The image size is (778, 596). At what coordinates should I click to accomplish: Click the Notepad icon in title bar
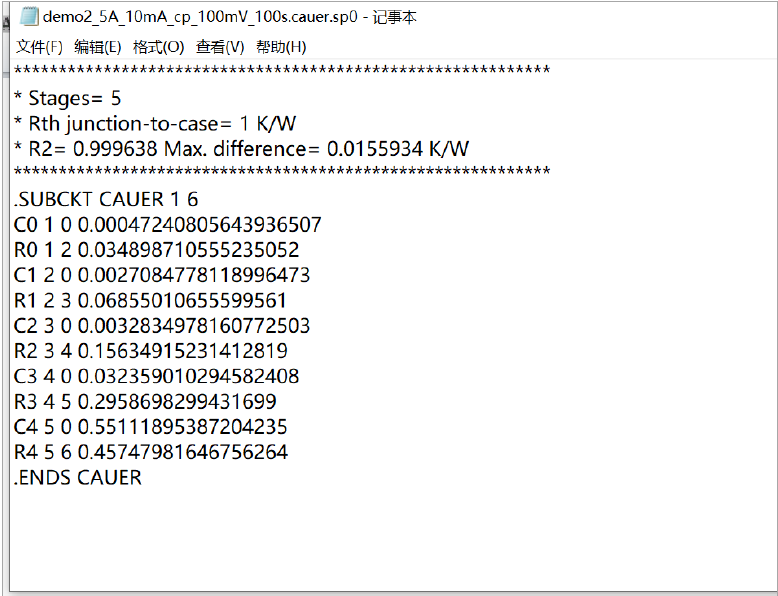pos(29,17)
